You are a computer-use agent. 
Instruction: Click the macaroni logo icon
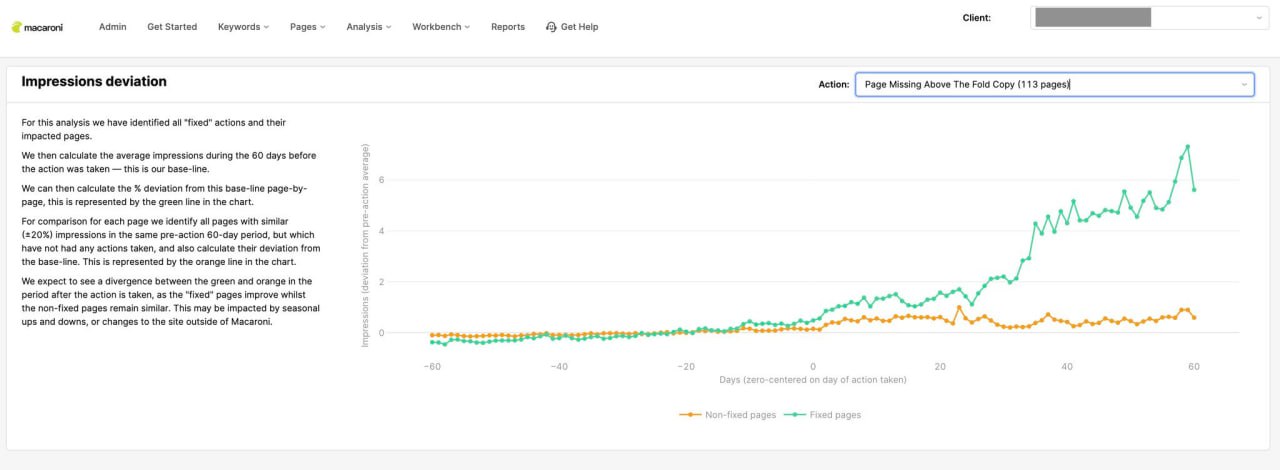[17, 27]
